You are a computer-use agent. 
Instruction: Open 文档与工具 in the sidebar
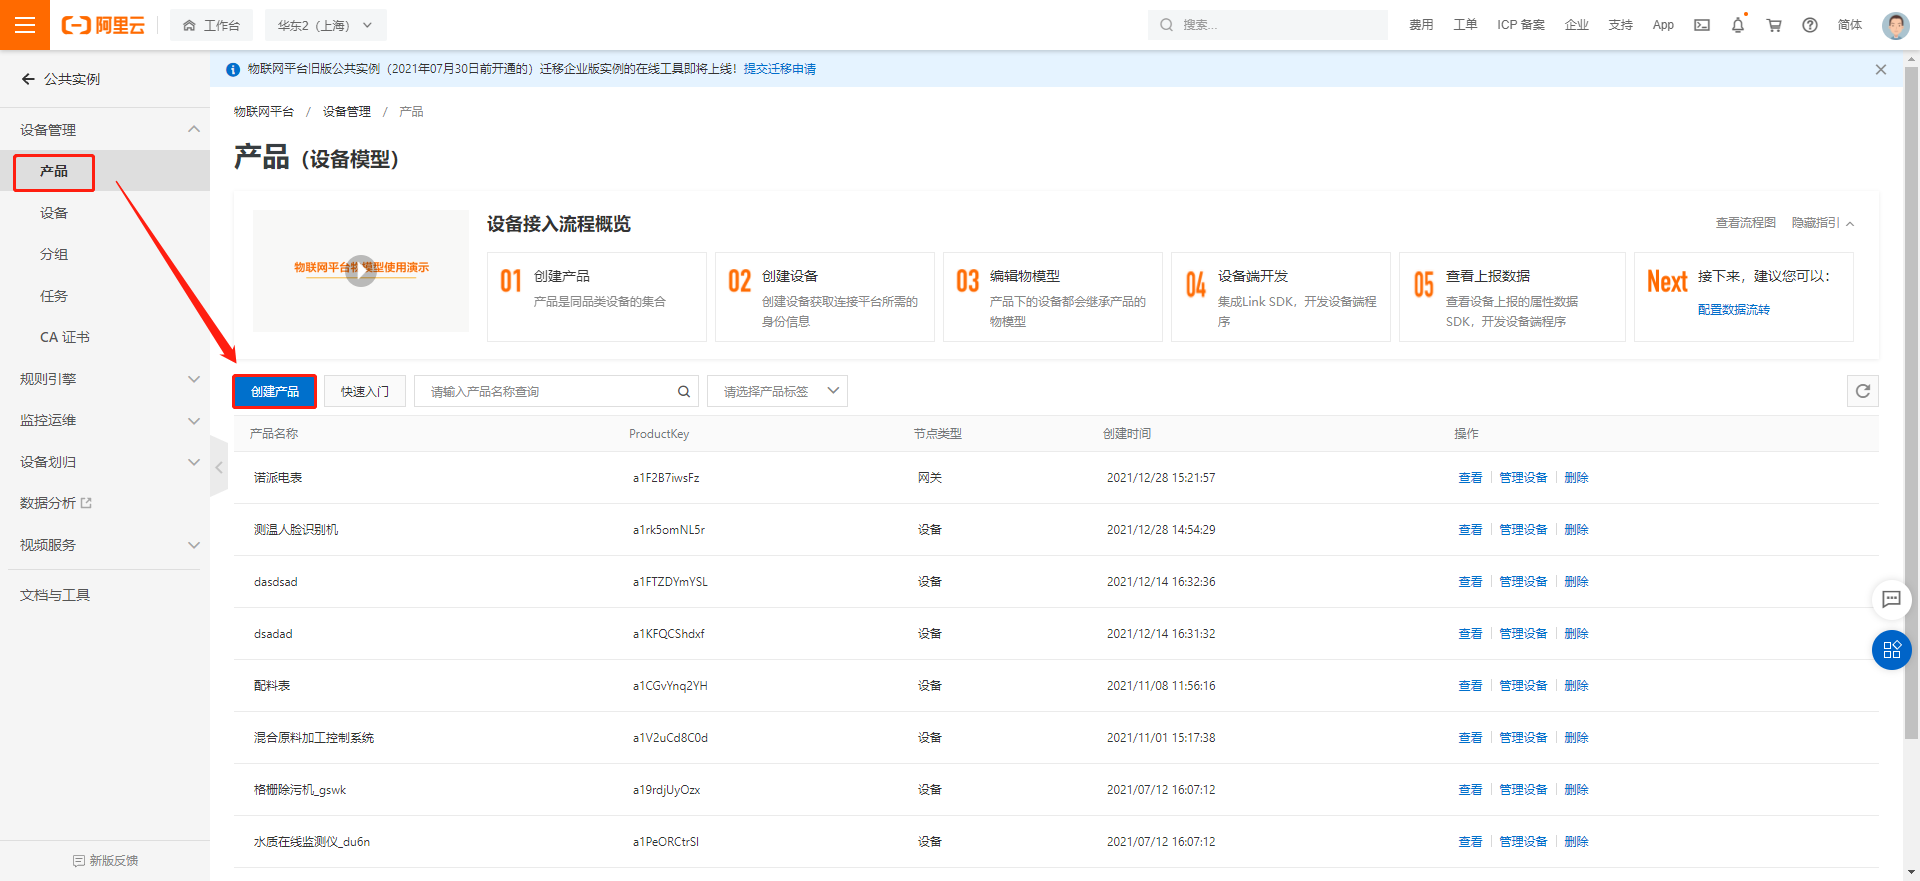coord(55,595)
